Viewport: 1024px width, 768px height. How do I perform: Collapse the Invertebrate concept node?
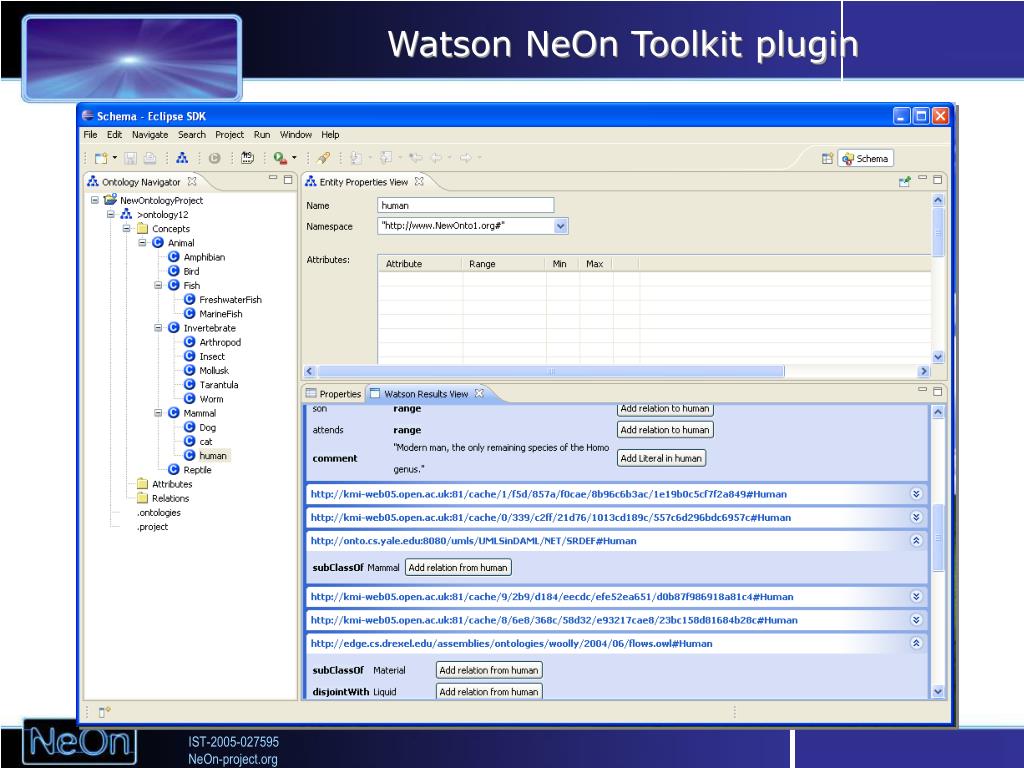pos(158,328)
